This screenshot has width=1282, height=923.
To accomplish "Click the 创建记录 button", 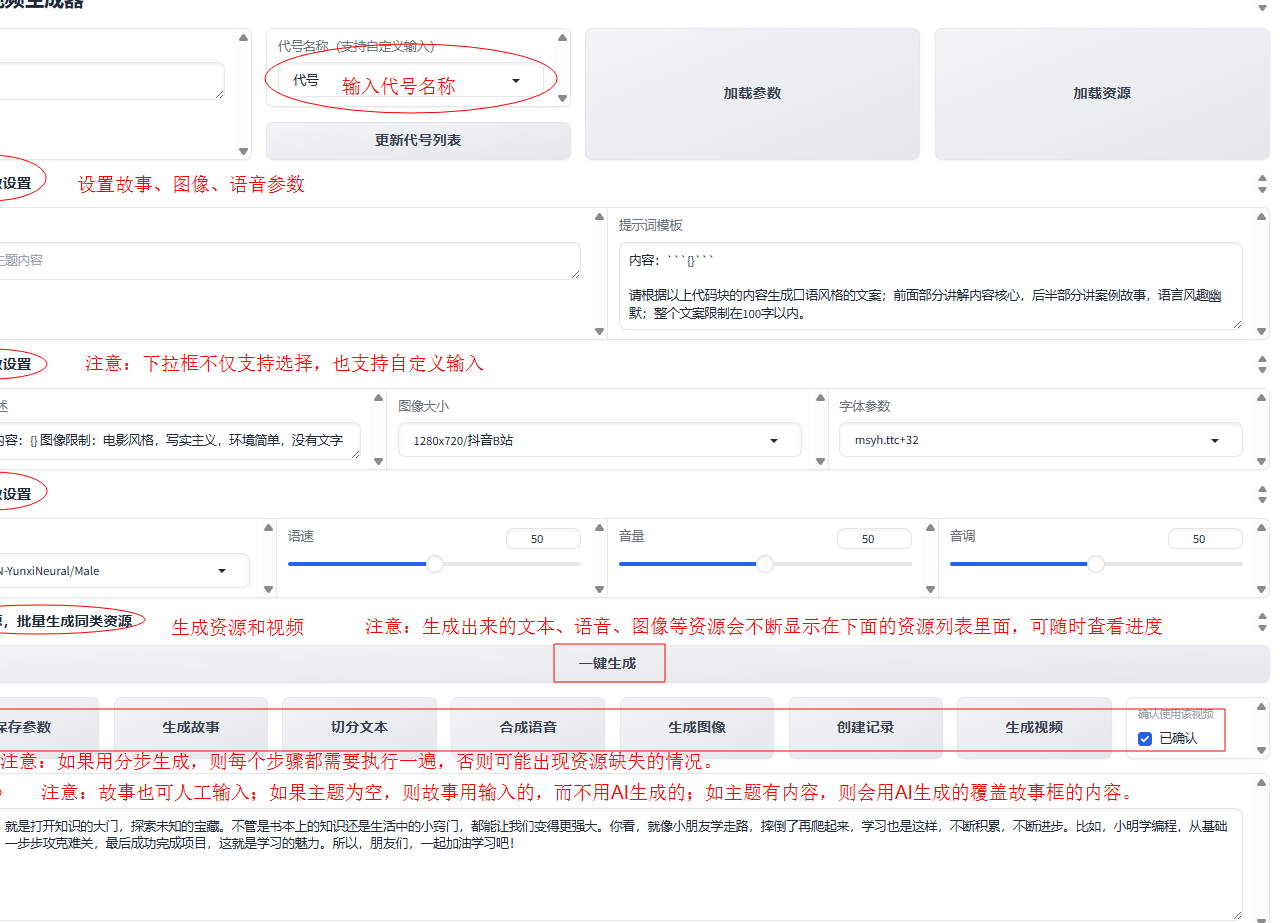I will [865, 728].
